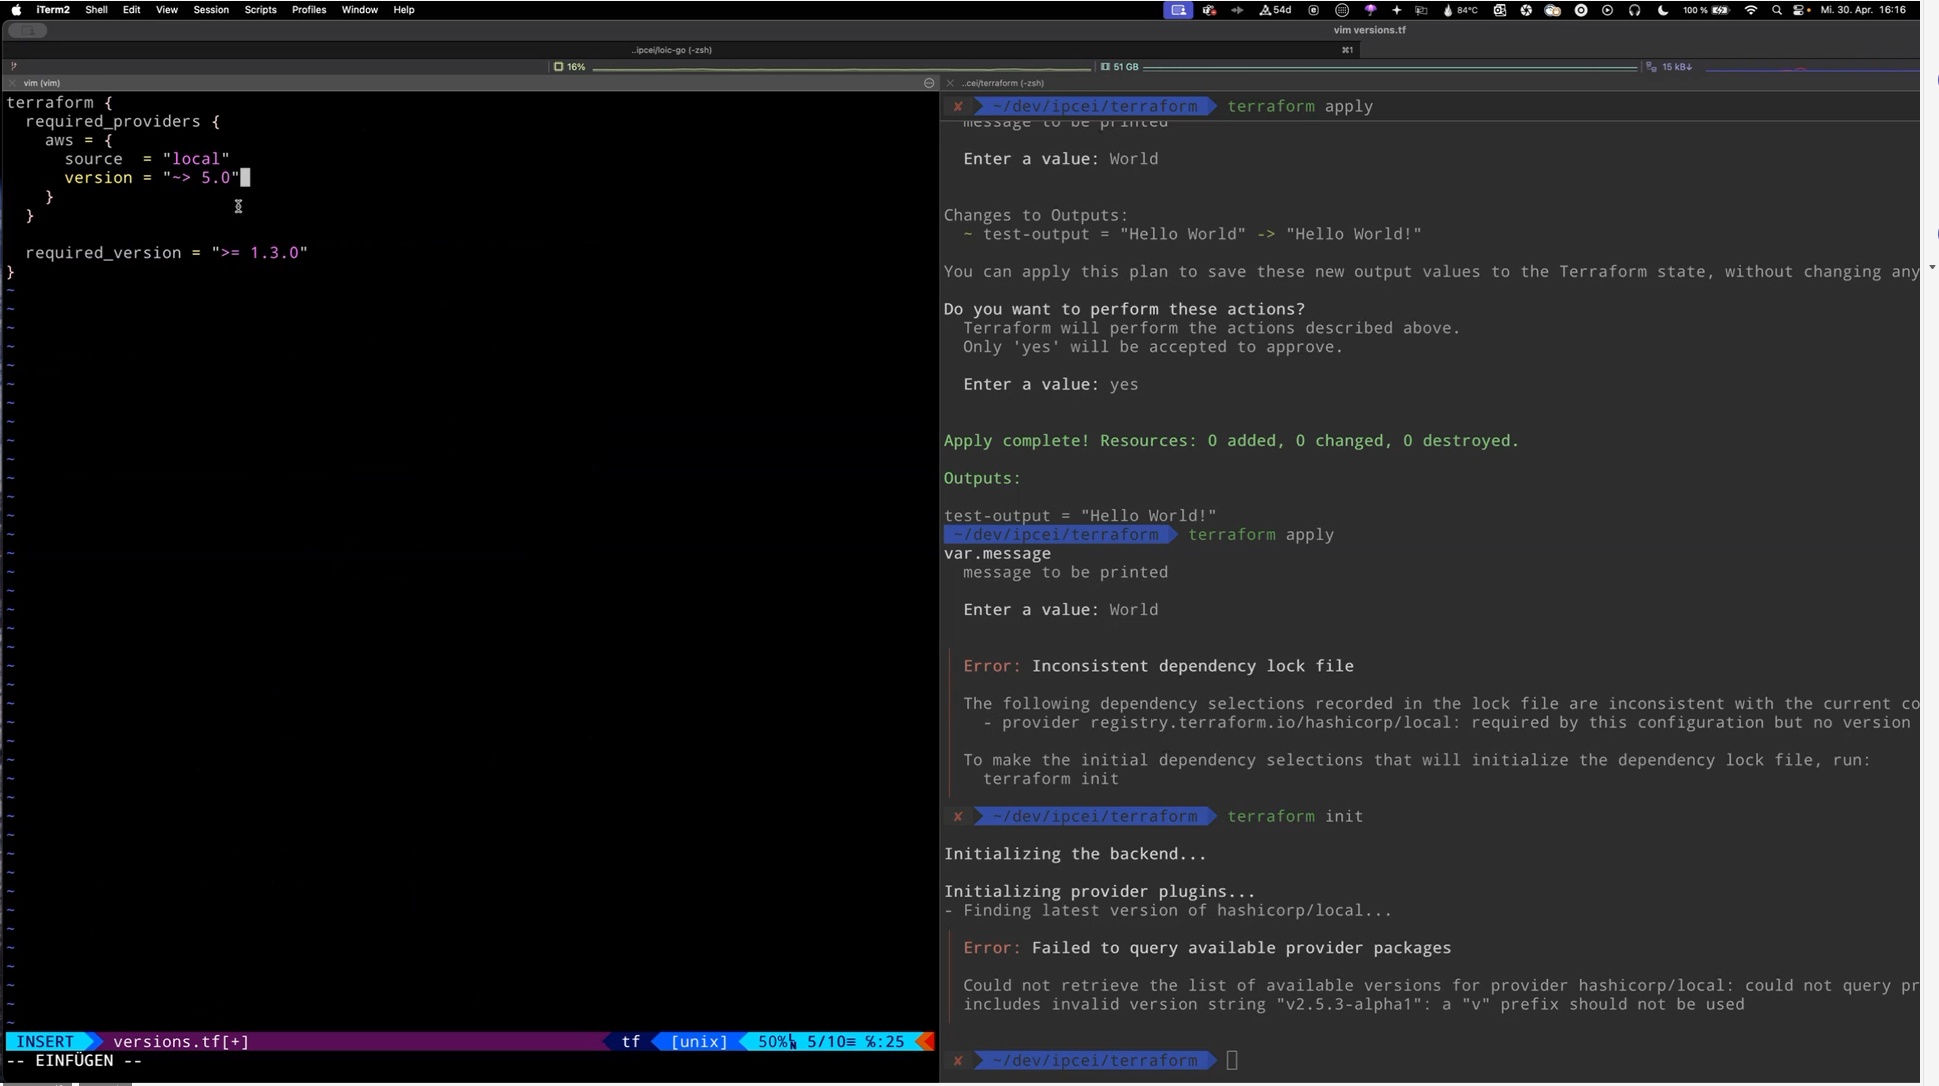Click the filled circle record menu bar icon
This screenshot has height=1086, width=1939.
coord(1581,10)
